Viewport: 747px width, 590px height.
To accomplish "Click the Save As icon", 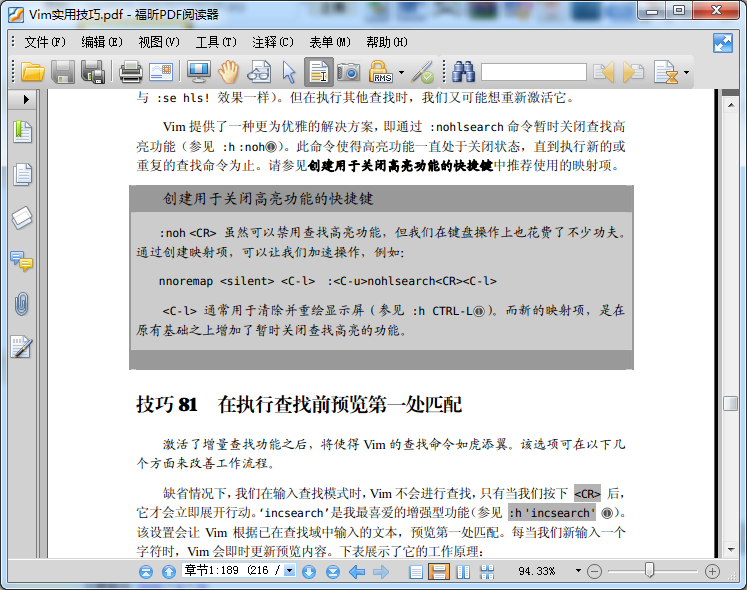I will 93,72.
